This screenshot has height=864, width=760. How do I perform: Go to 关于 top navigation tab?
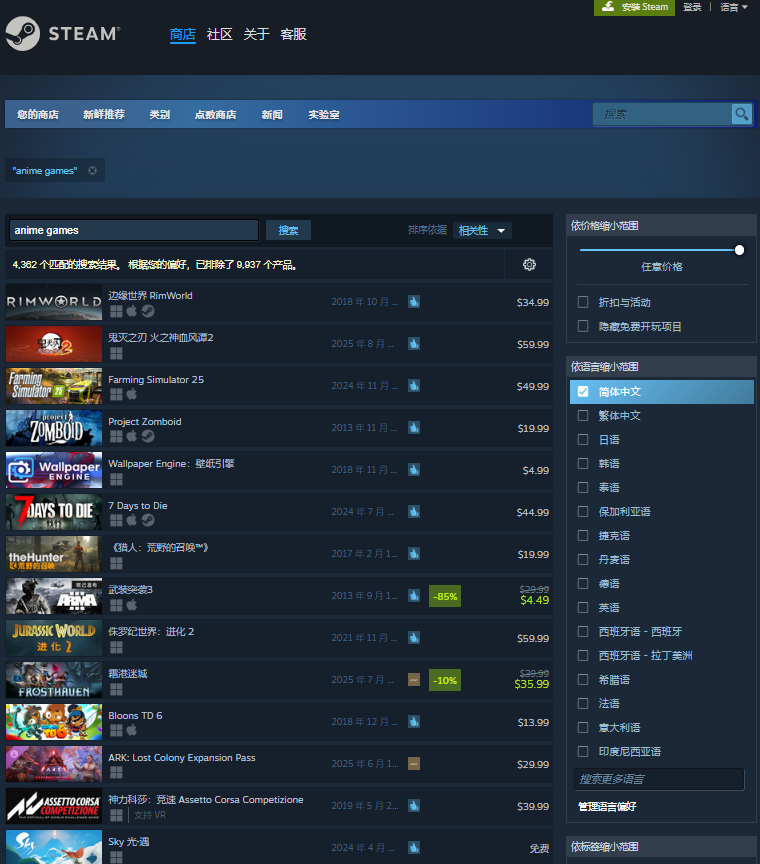[256, 34]
